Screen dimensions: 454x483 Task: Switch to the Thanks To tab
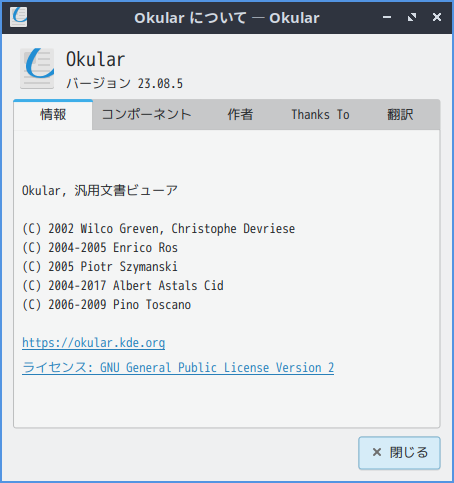320,115
